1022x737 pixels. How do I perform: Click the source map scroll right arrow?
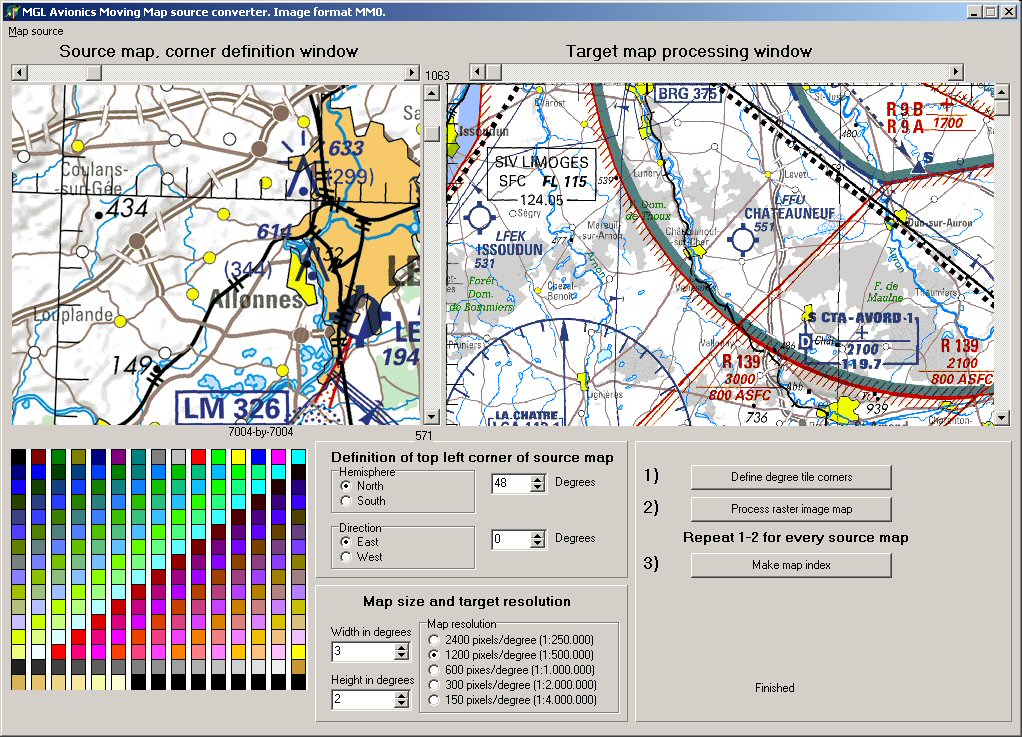tap(411, 72)
